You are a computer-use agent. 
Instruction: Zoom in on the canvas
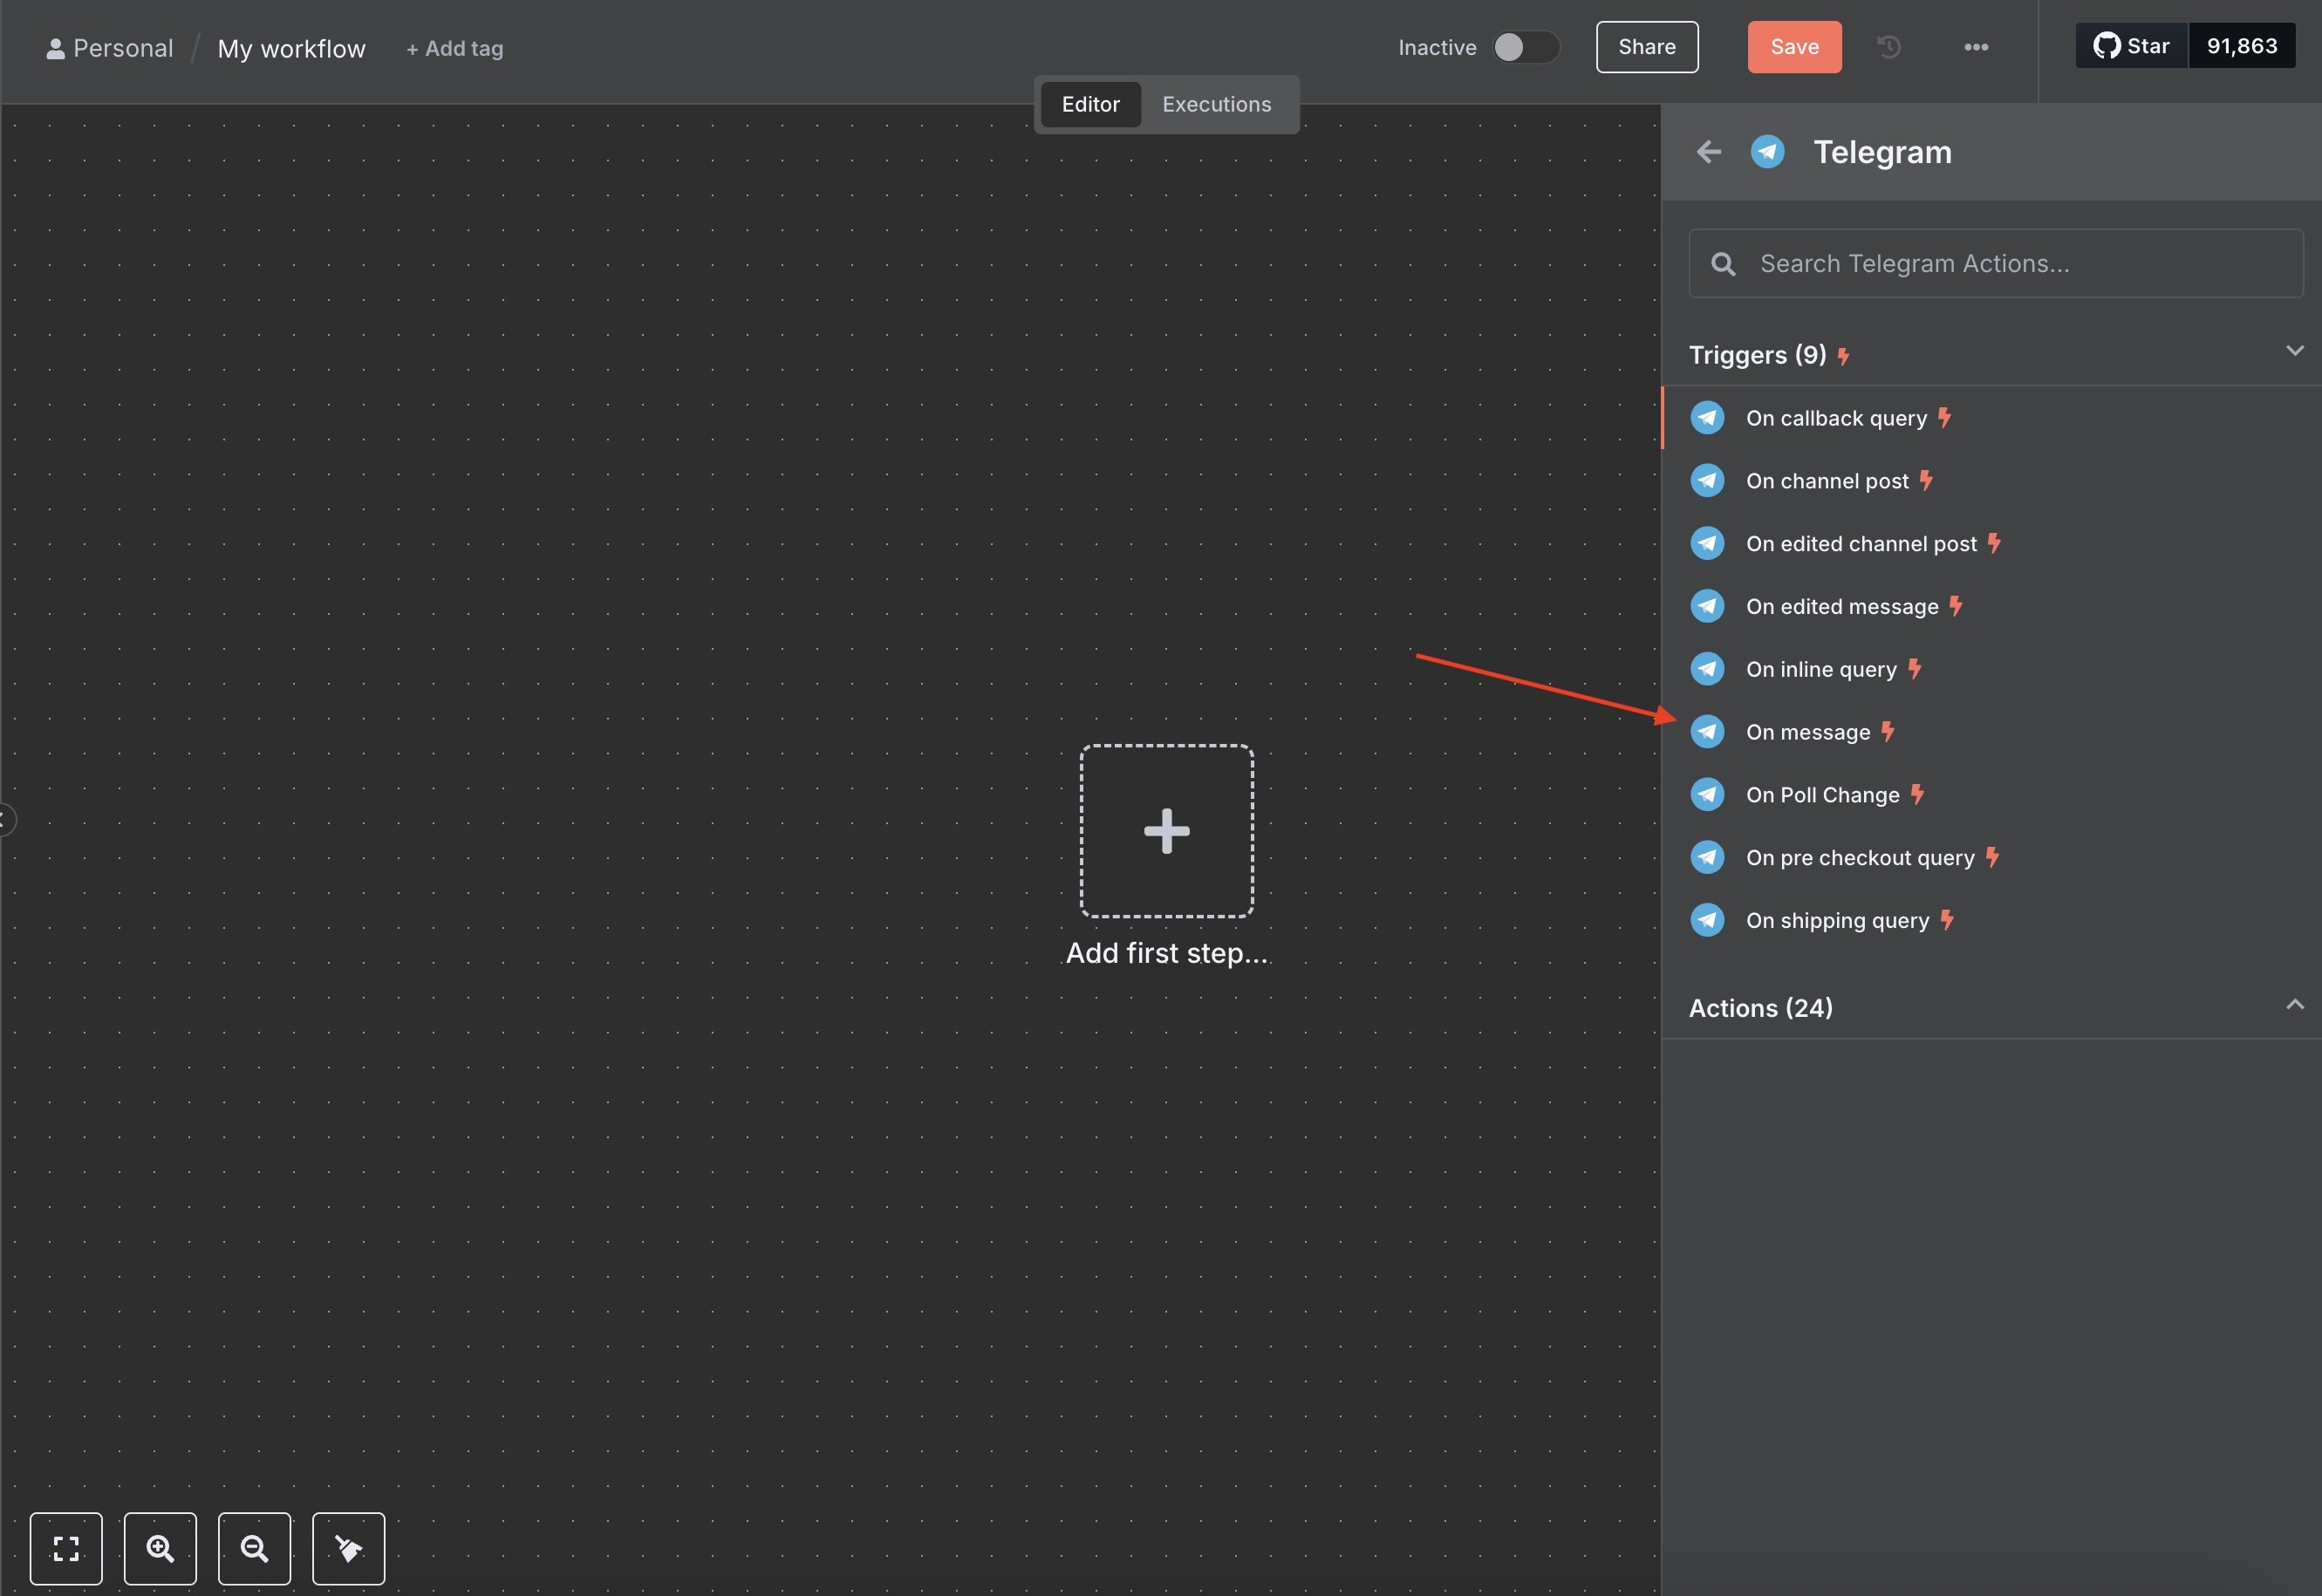click(x=160, y=1548)
